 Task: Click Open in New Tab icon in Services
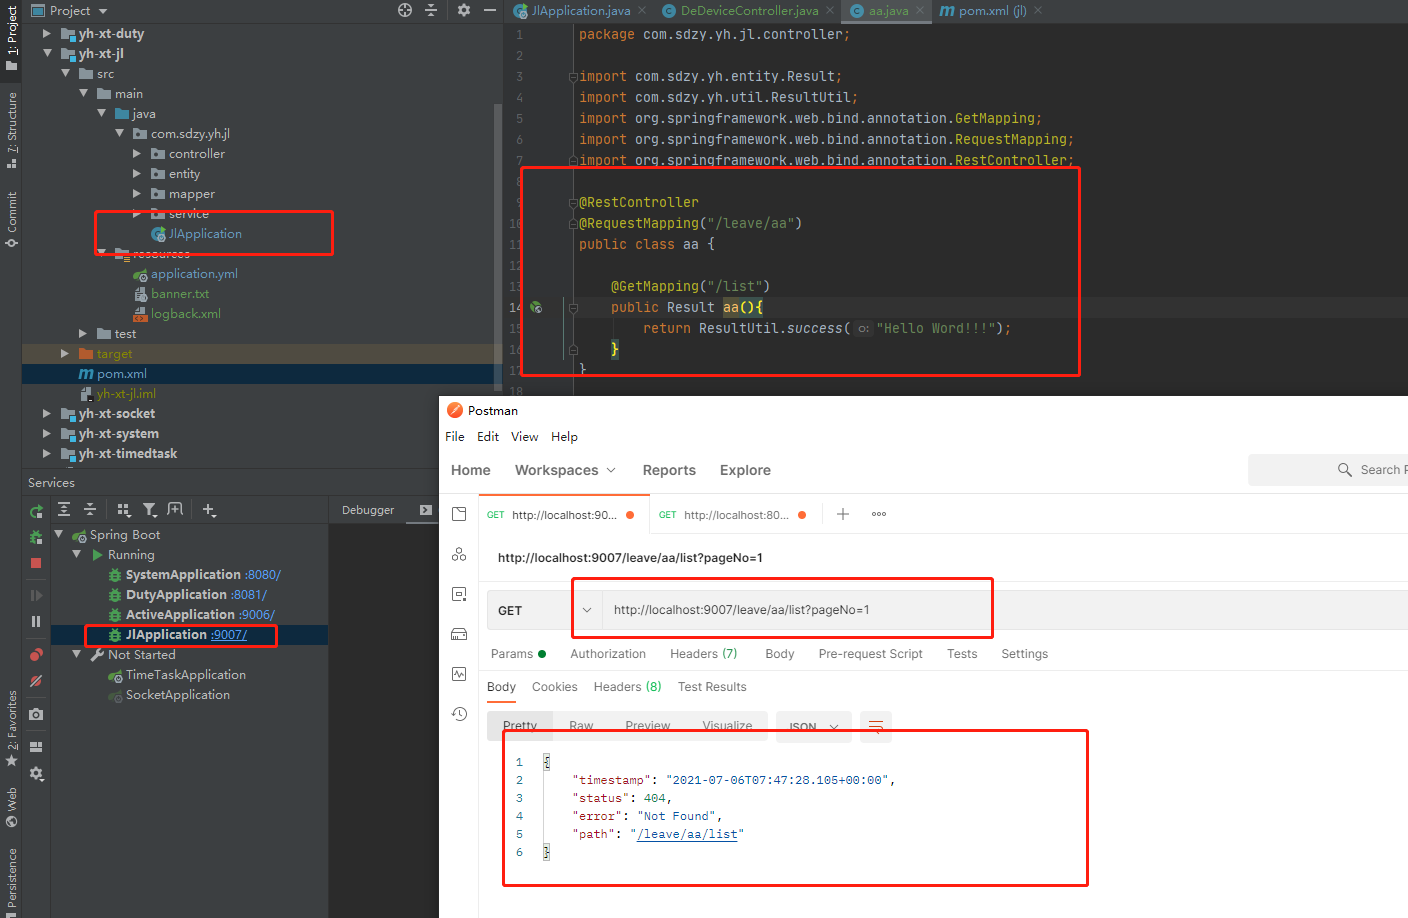pyautogui.click(x=175, y=509)
